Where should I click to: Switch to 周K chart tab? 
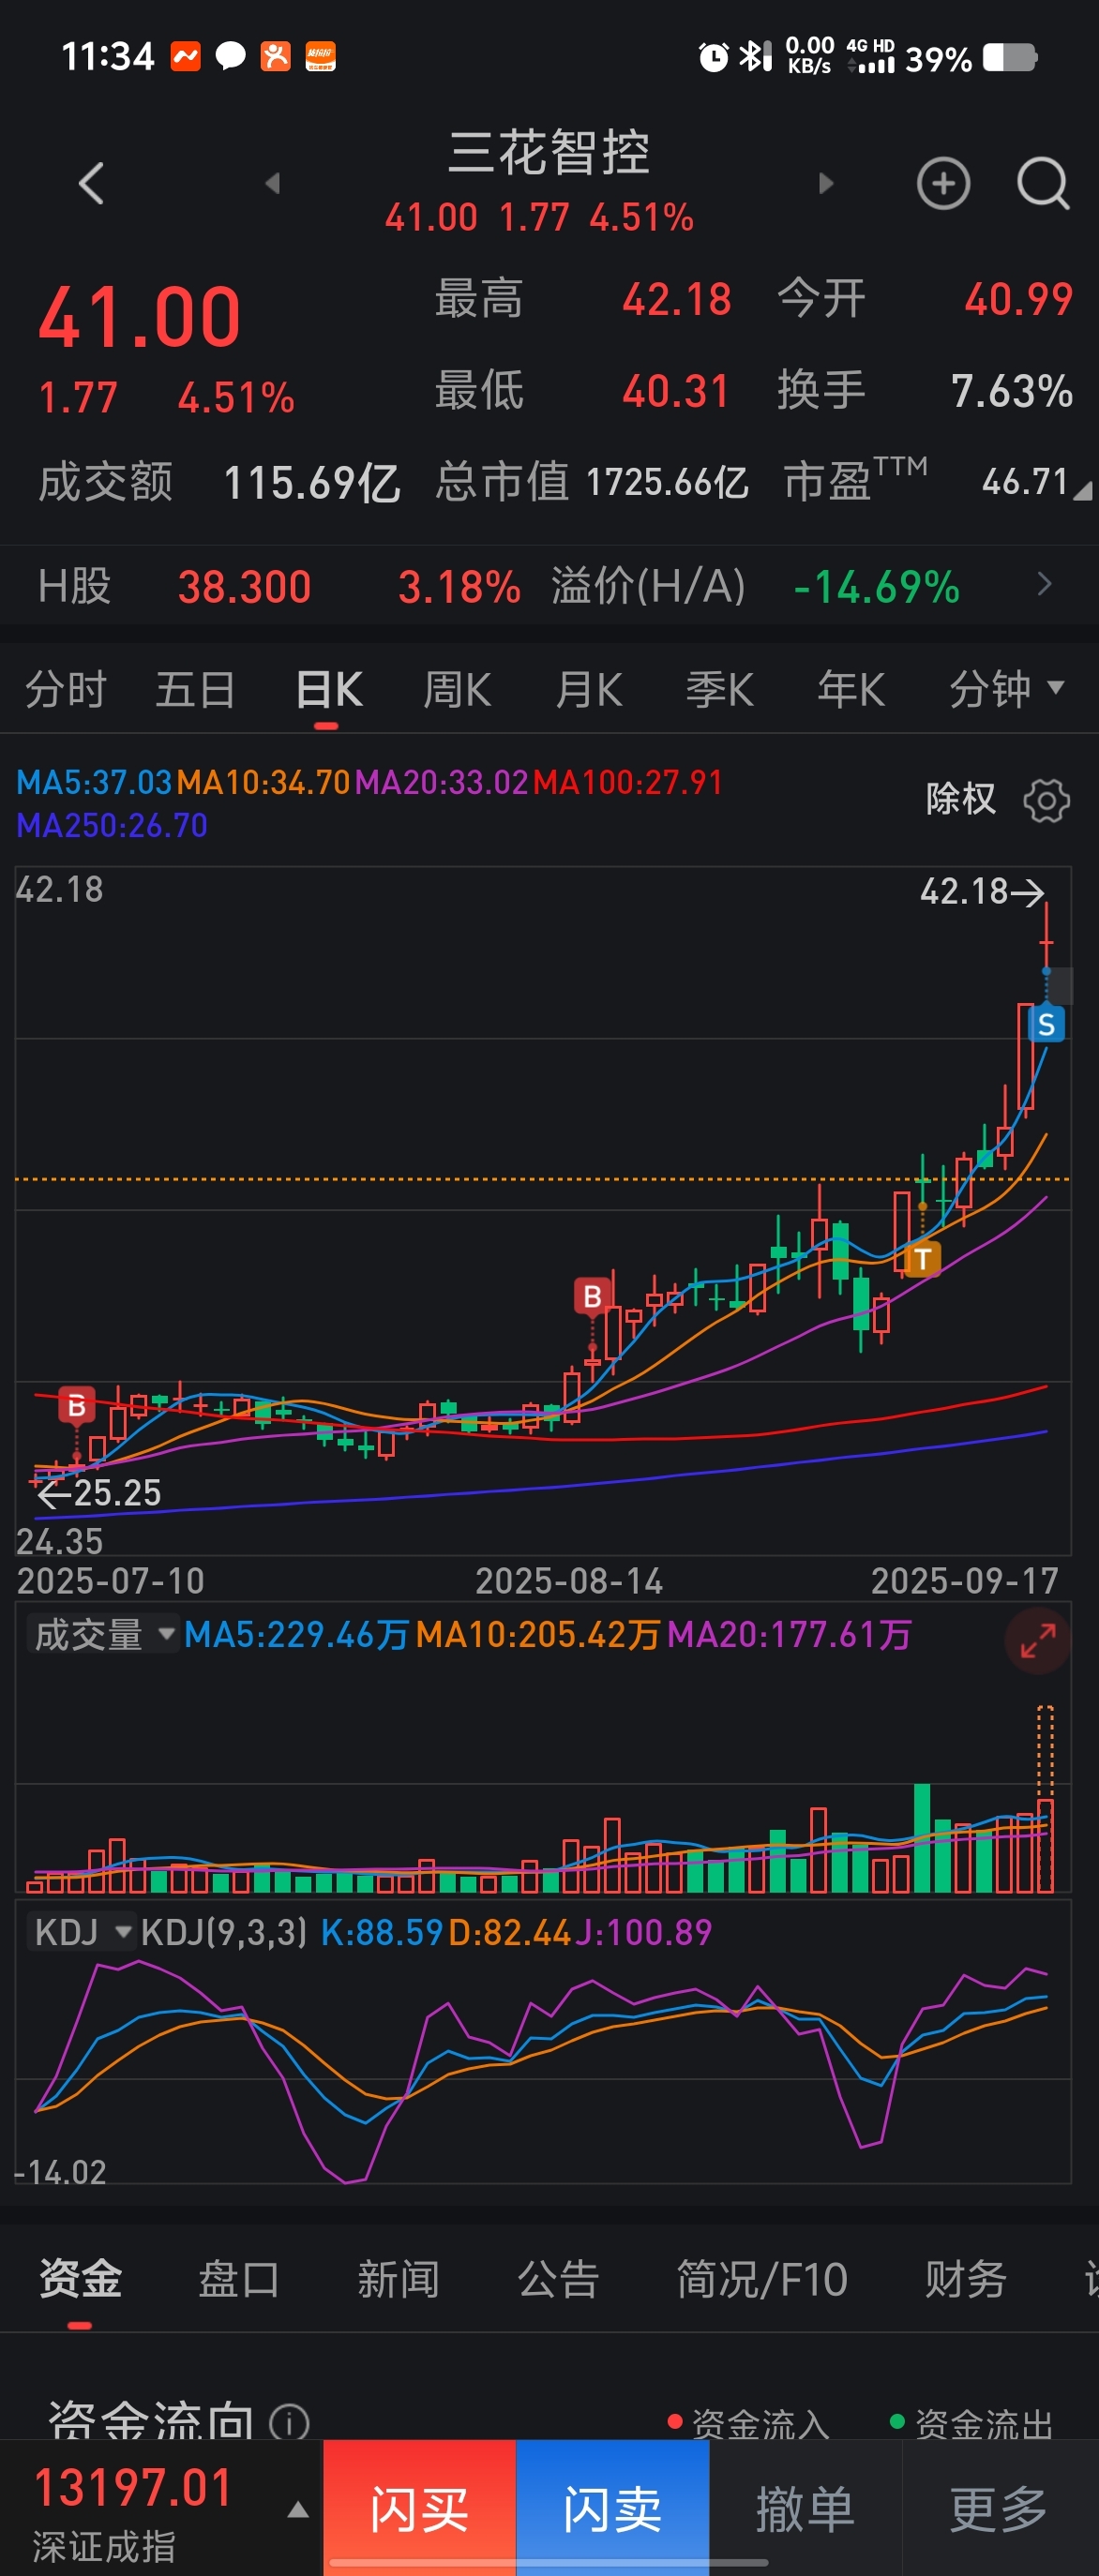[457, 689]
